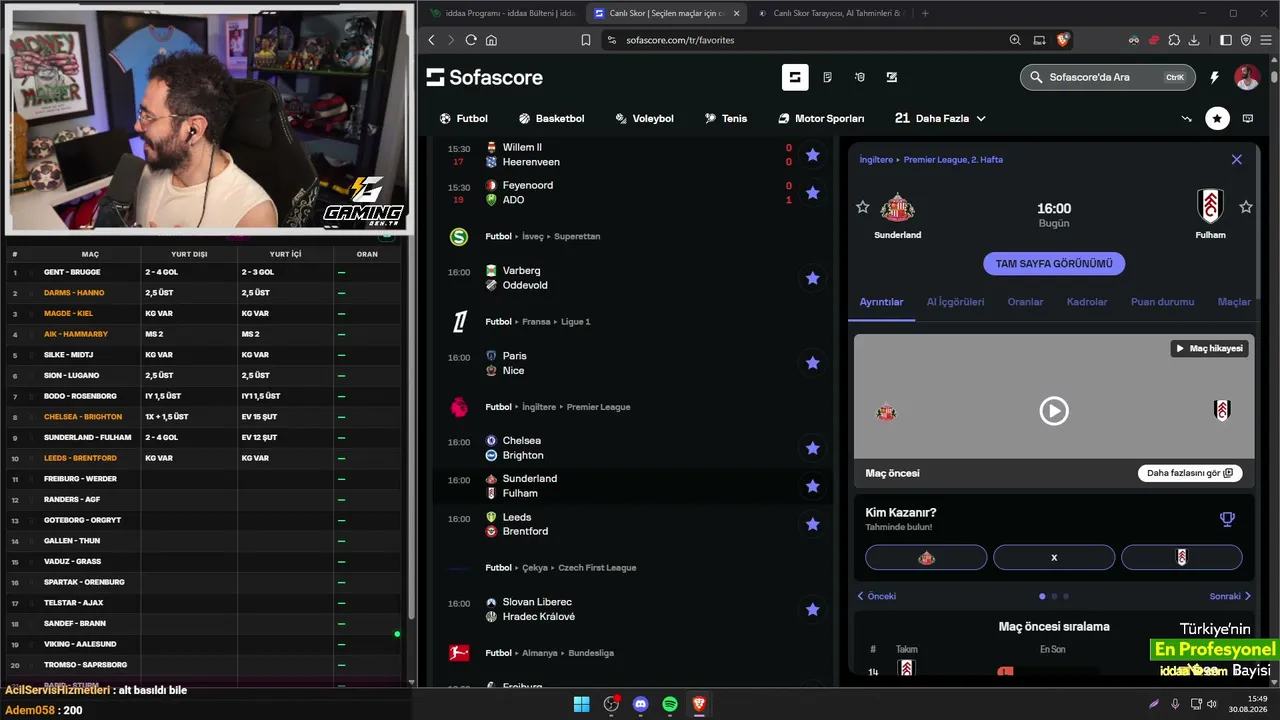Switch to the Kadrolar tab

(x=1087, y=302)
